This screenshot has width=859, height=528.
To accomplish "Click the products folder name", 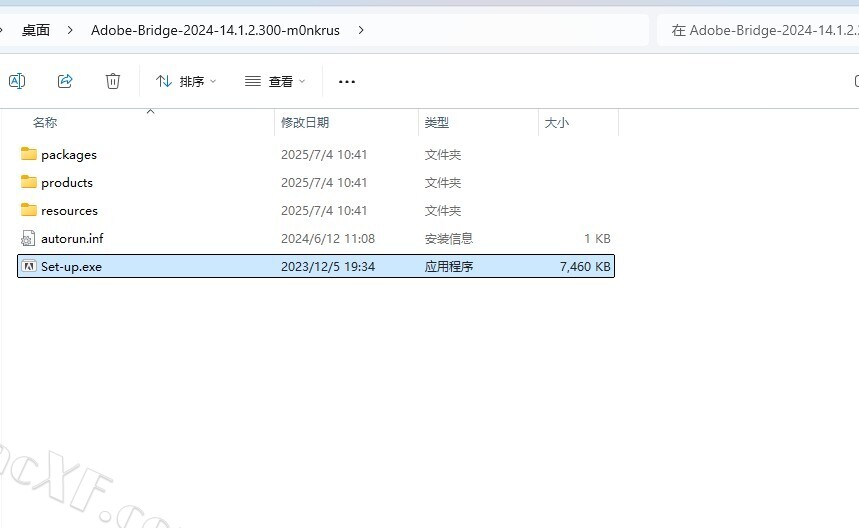I will (67, 182).
